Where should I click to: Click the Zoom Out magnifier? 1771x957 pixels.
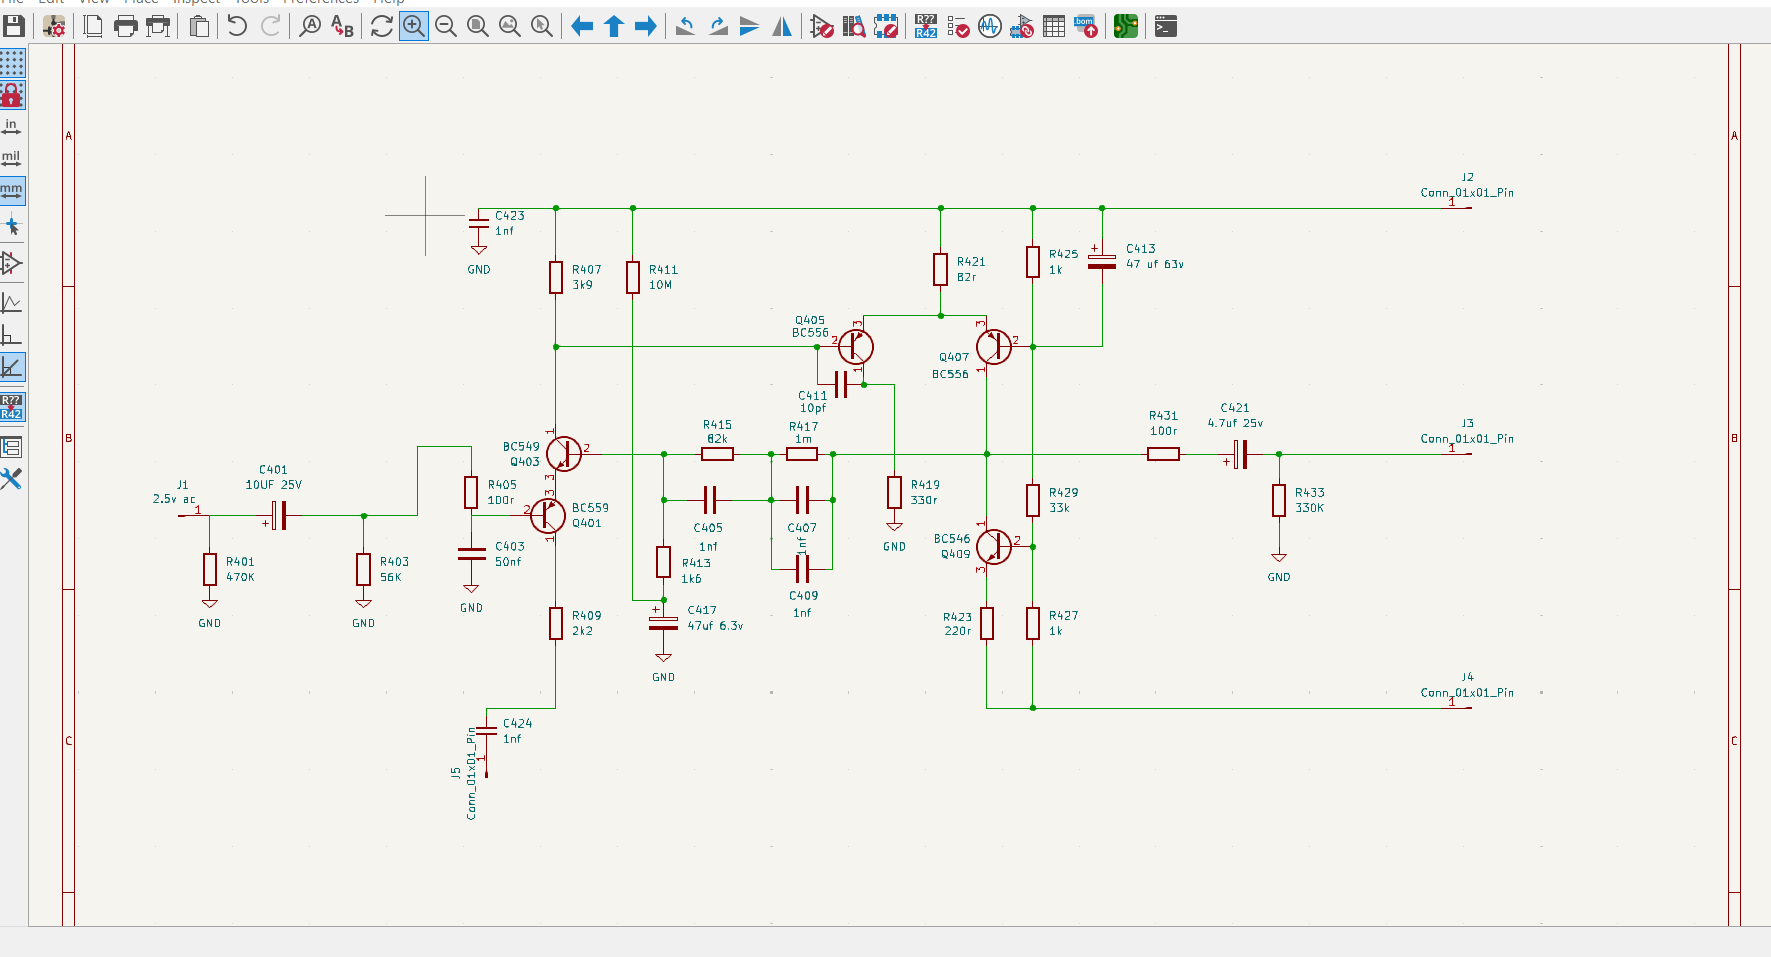(x=446, y=26)
